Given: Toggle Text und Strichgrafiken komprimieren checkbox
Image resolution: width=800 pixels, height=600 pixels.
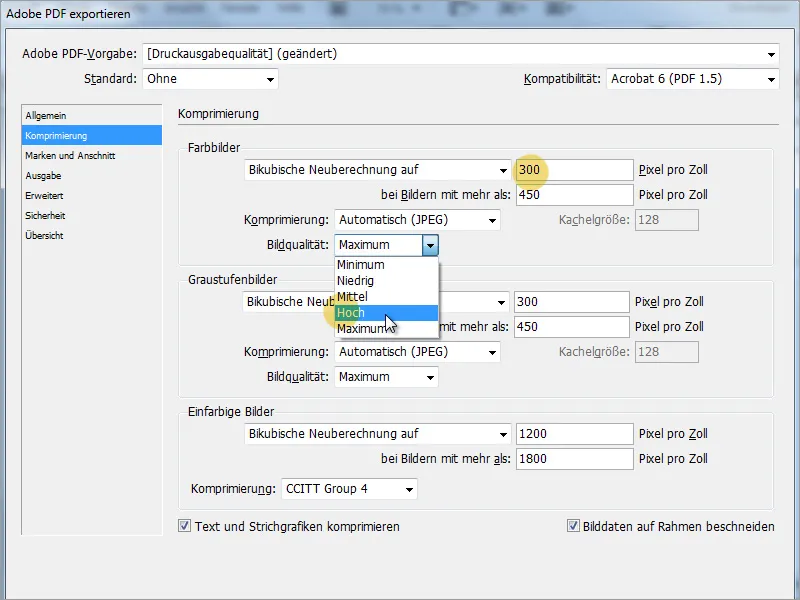Looking at the screenshot, I should [x=184, y=526].
